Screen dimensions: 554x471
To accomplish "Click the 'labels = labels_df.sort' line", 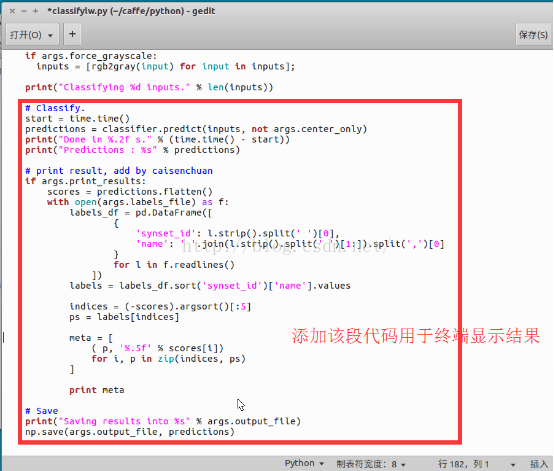I will [210, 285].
